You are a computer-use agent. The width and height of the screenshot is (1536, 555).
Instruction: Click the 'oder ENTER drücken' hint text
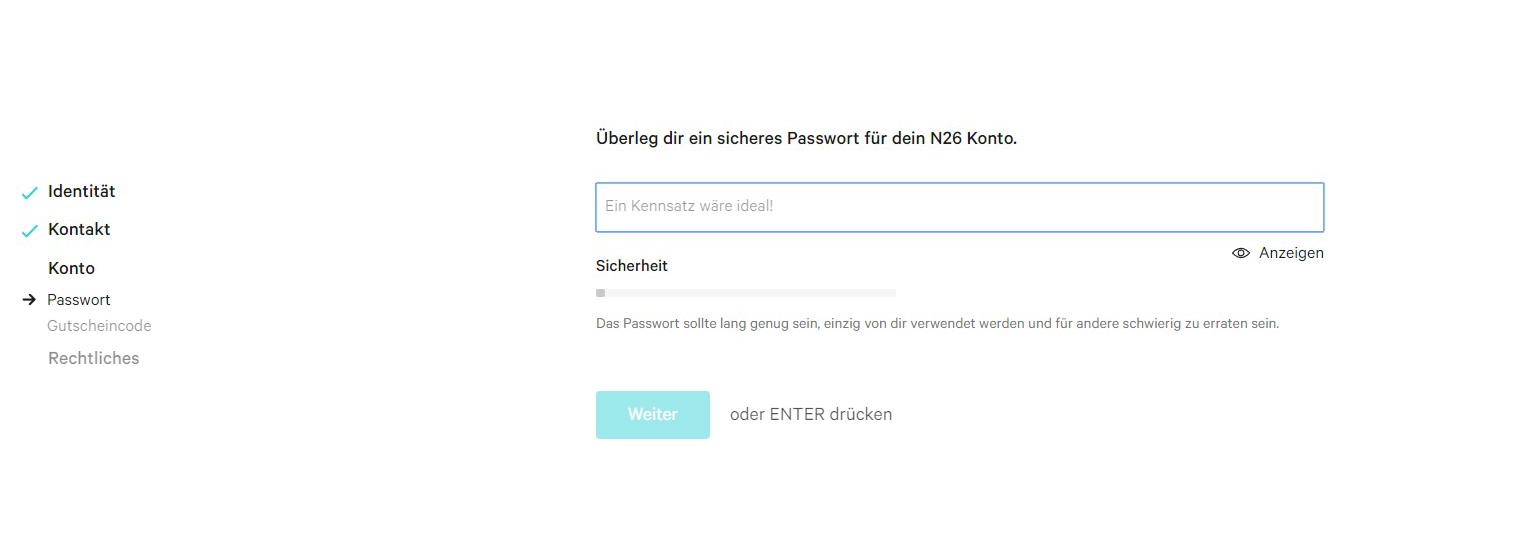click(811, 414)
